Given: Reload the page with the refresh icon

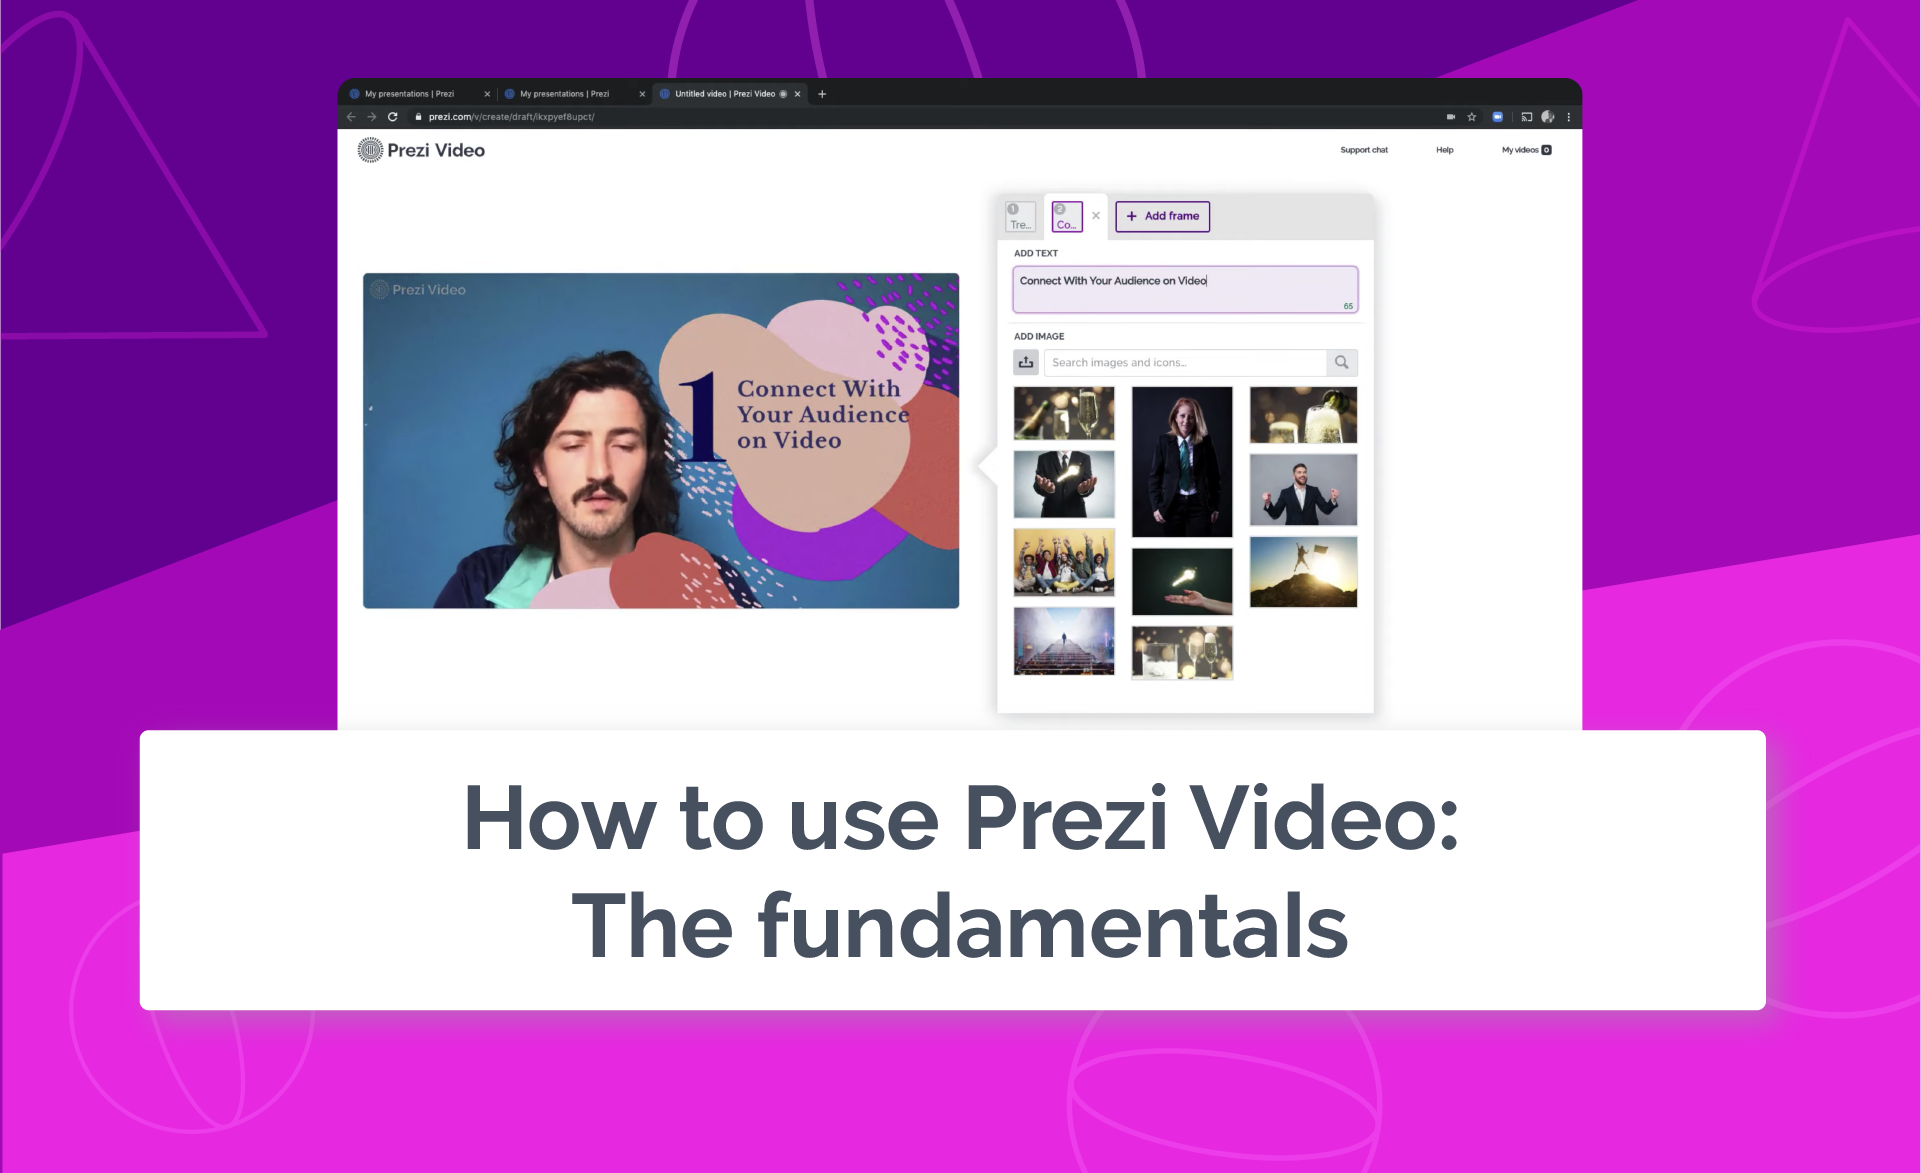Looking at the screenshot, I should (393, 117).
